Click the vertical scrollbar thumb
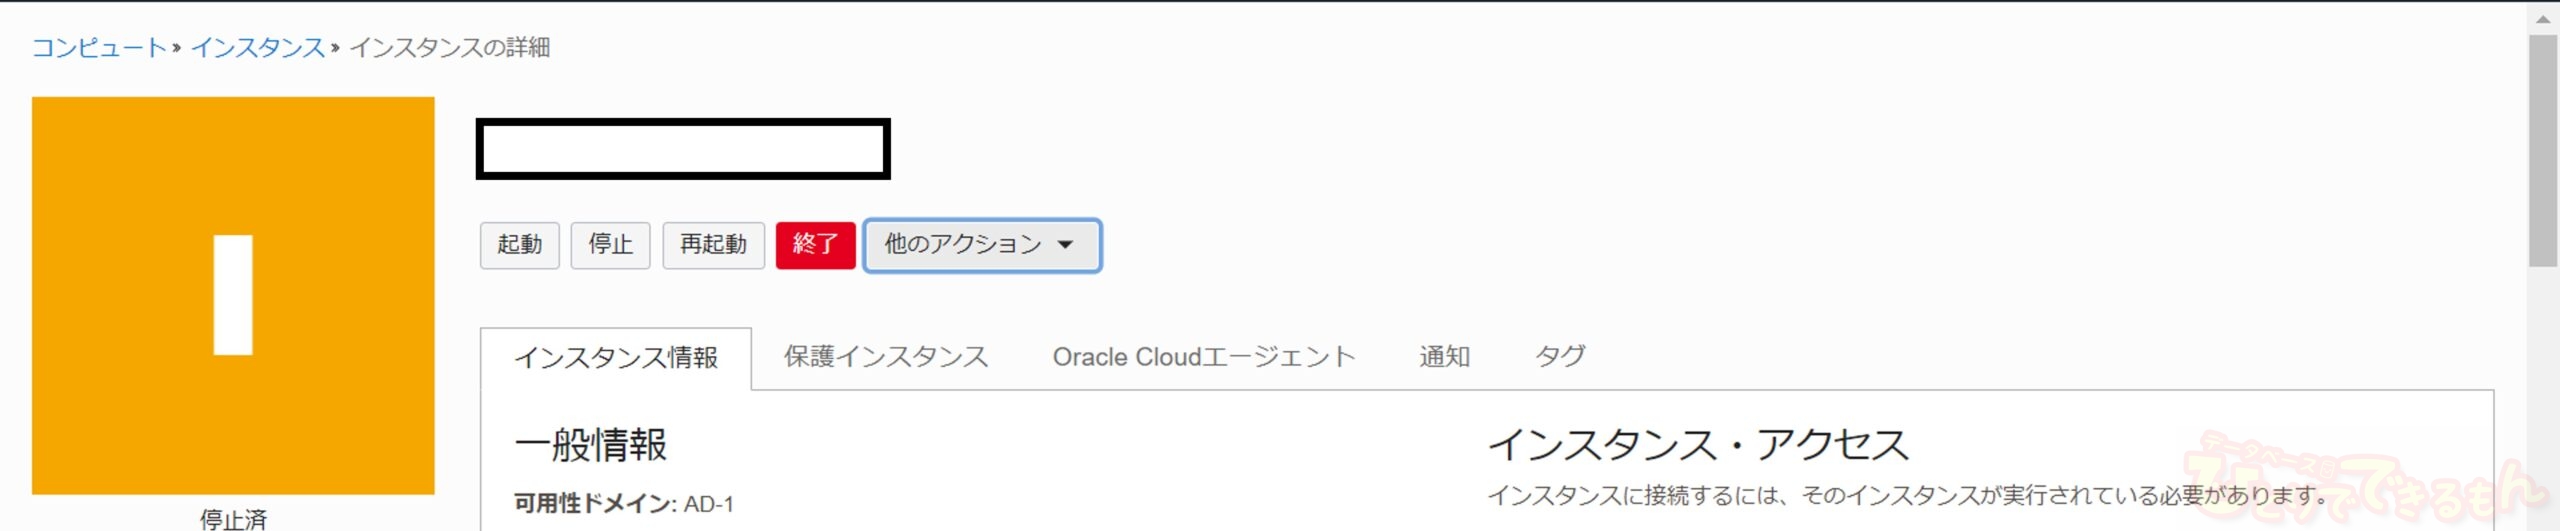Image resolution: width=2560 pixels, height=531 pixels. pyautogui.click(x=2542, y=150)
